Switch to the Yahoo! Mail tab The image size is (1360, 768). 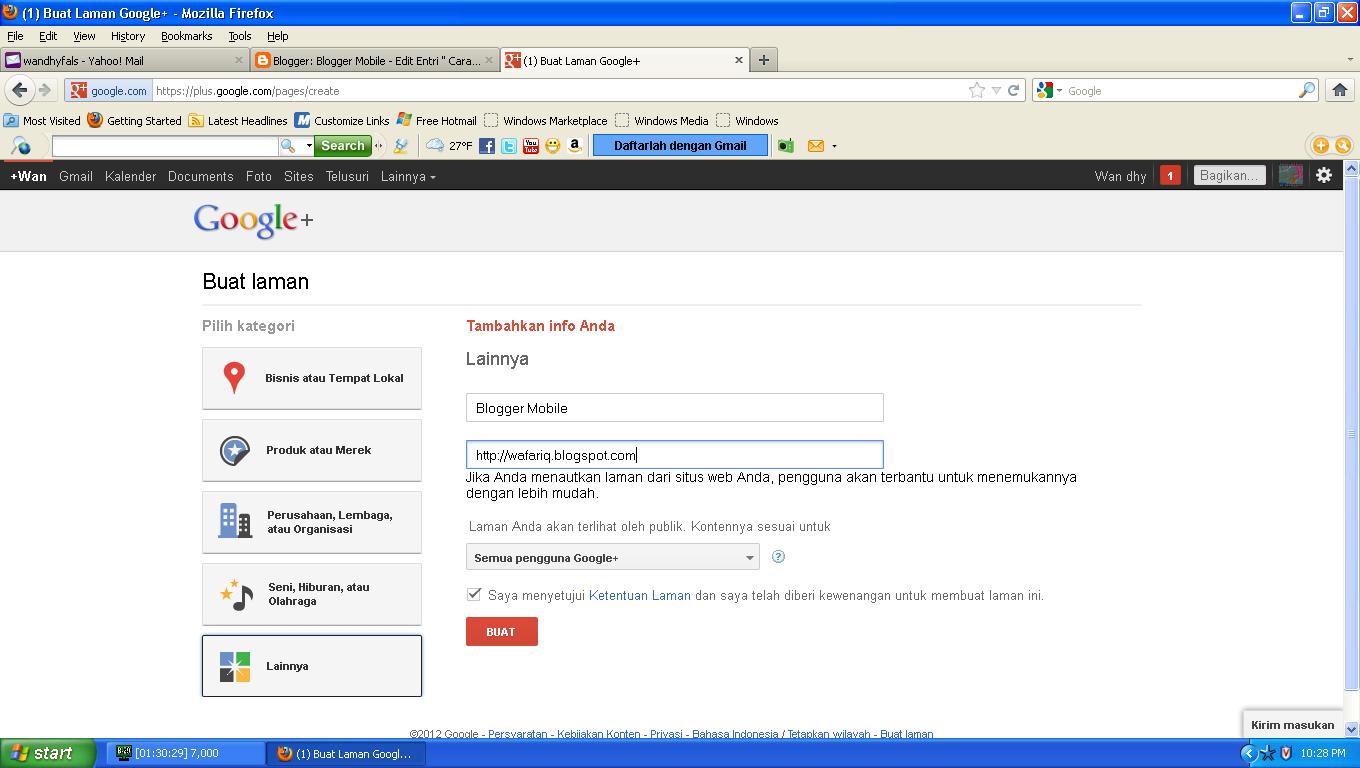point(125,60)
